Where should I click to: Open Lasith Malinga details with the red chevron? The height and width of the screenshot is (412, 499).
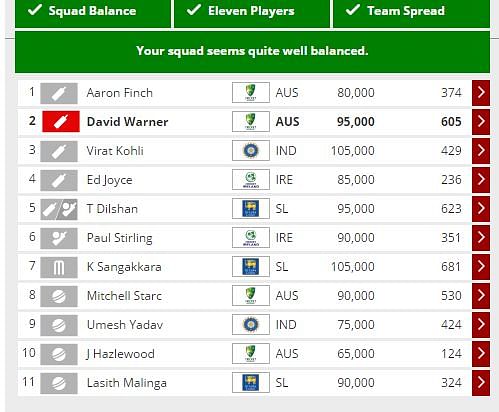(481, 382)
